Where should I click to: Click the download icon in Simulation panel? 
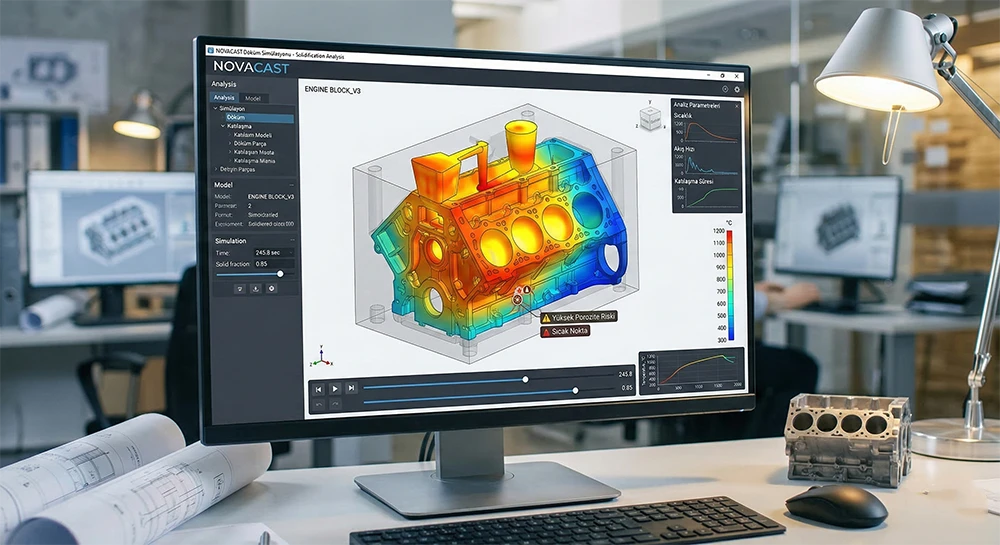coord(255,288)
